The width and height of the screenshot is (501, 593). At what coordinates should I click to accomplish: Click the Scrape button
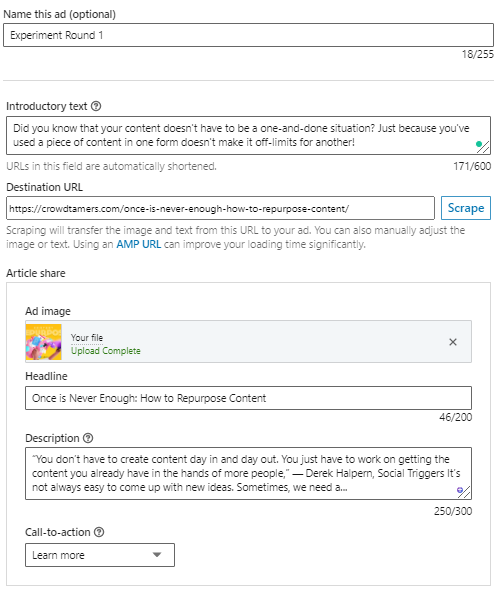pyautogui.click(x=465, y=208)
